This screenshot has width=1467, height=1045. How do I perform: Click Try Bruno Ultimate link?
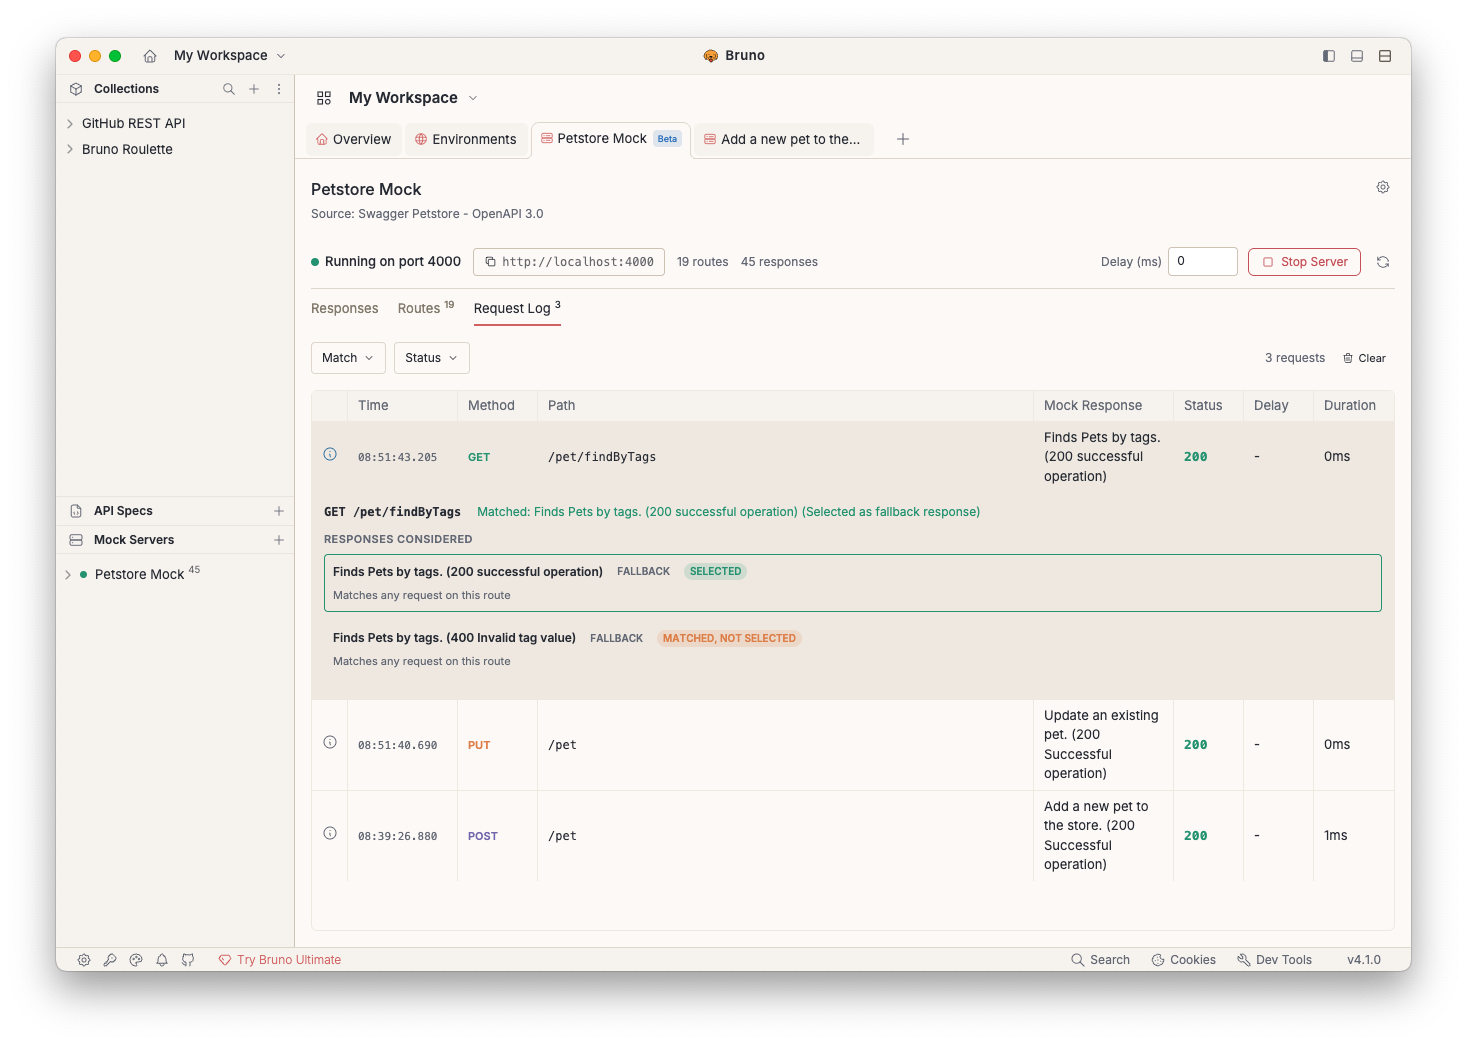pyautogui.click(x=280, y=960)
